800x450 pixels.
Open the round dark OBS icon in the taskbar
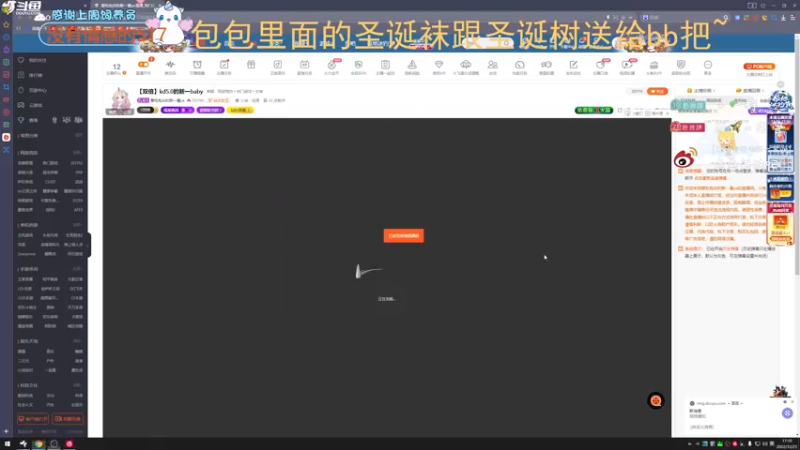(x=54, y=444)
